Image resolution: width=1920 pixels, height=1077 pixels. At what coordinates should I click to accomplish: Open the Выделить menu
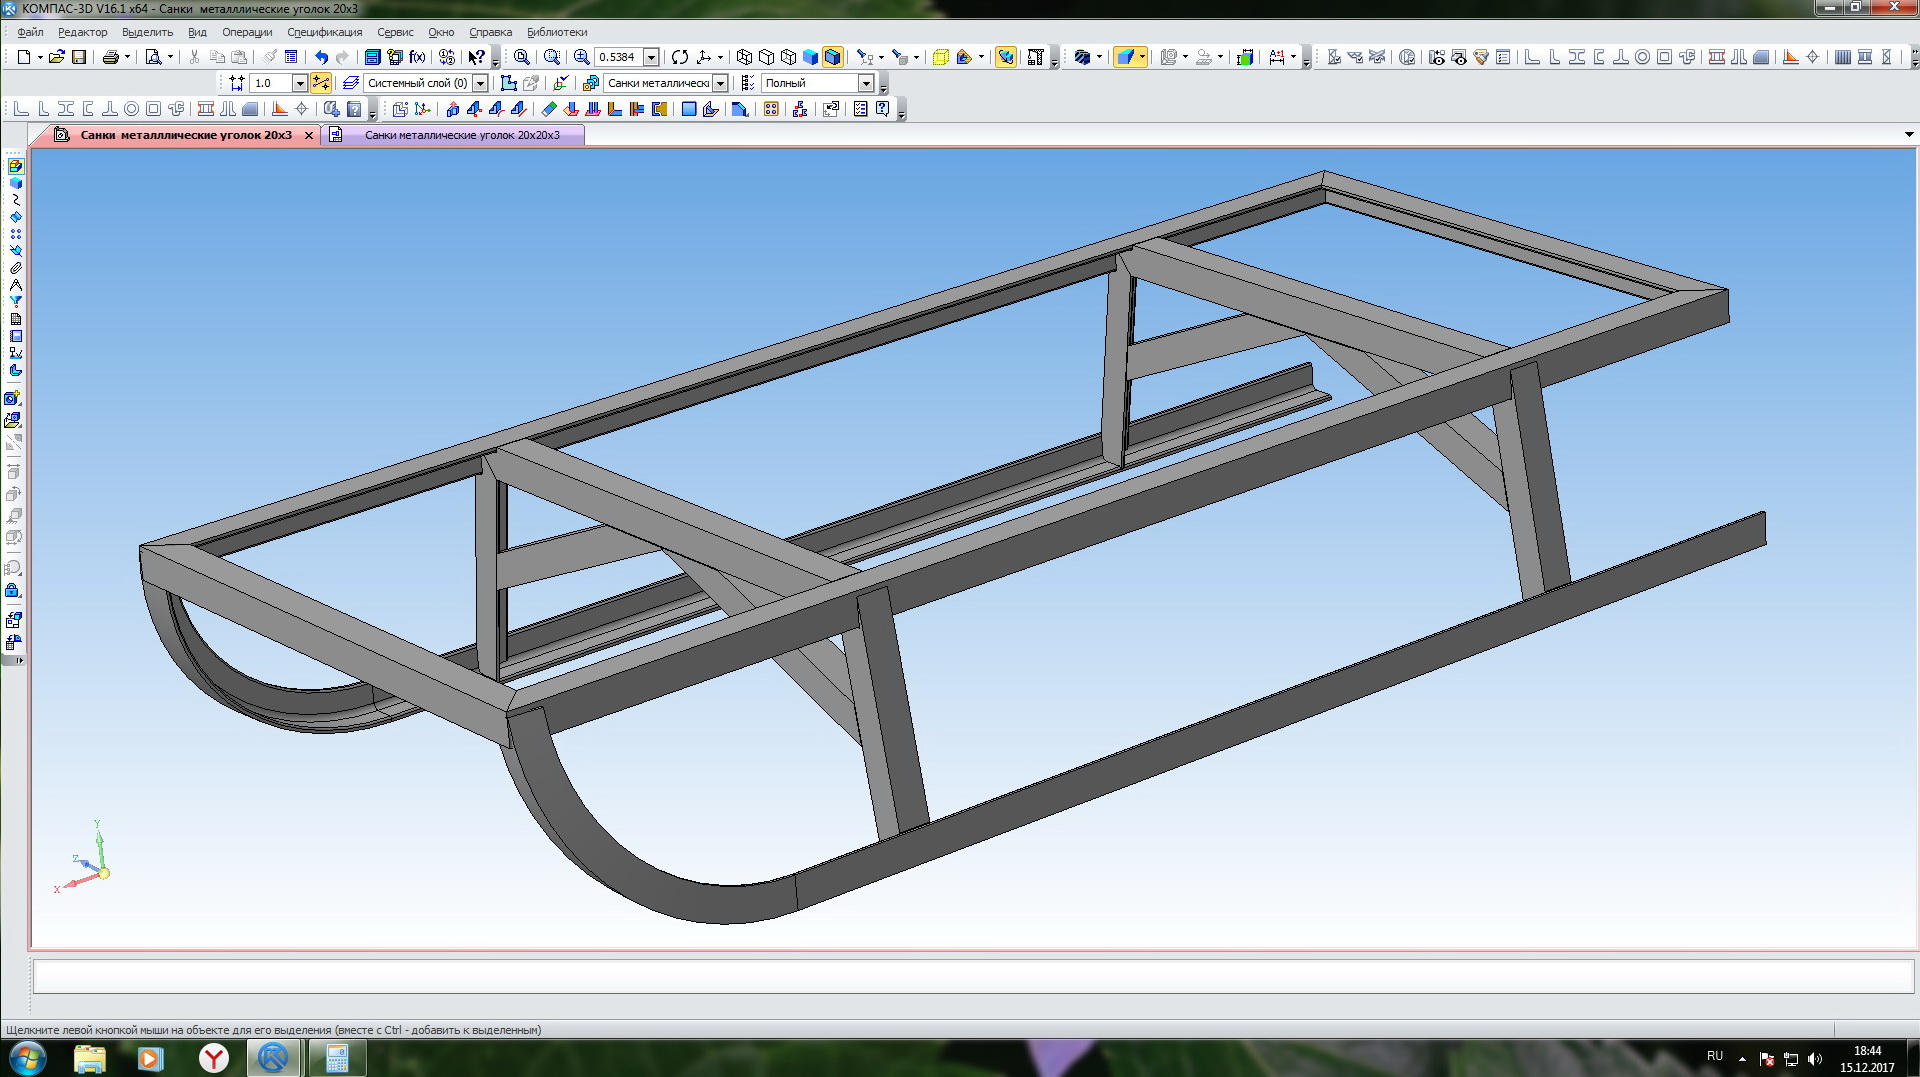point(147,32)
